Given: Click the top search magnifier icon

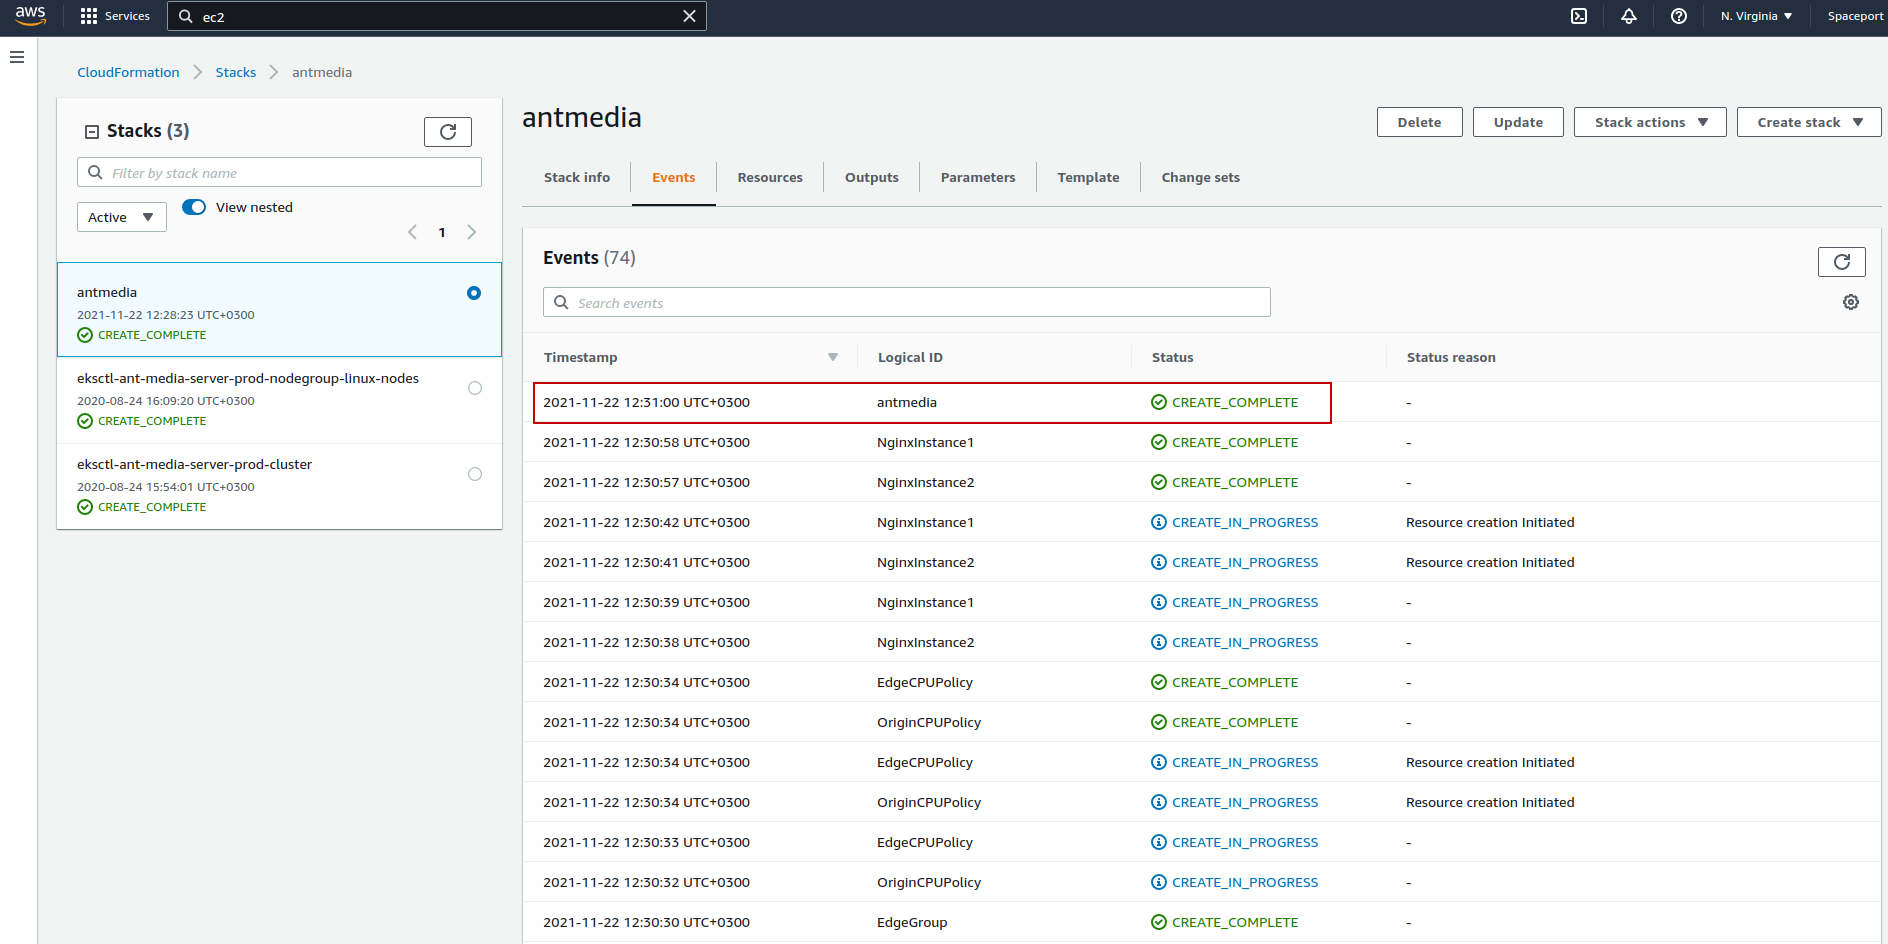Looking at the screenshot, I should (x=185, y=16).
